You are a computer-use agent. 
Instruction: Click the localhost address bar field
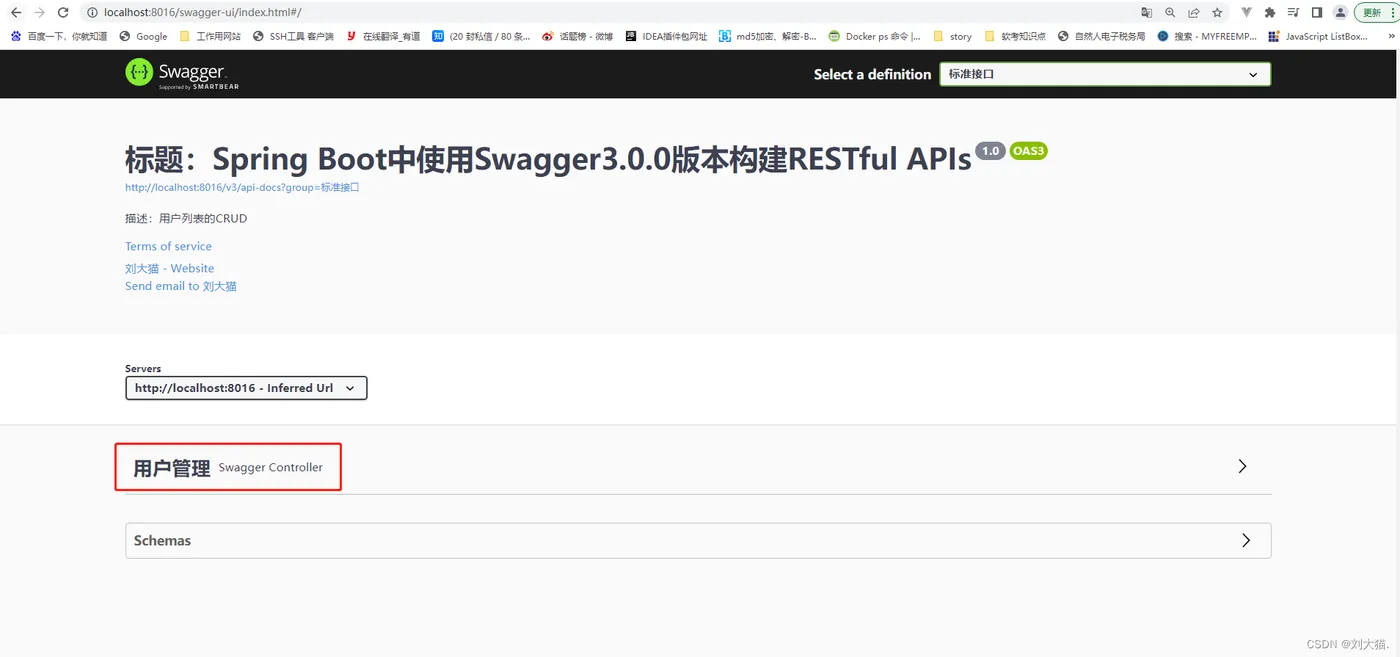click(x=600, y=13)
